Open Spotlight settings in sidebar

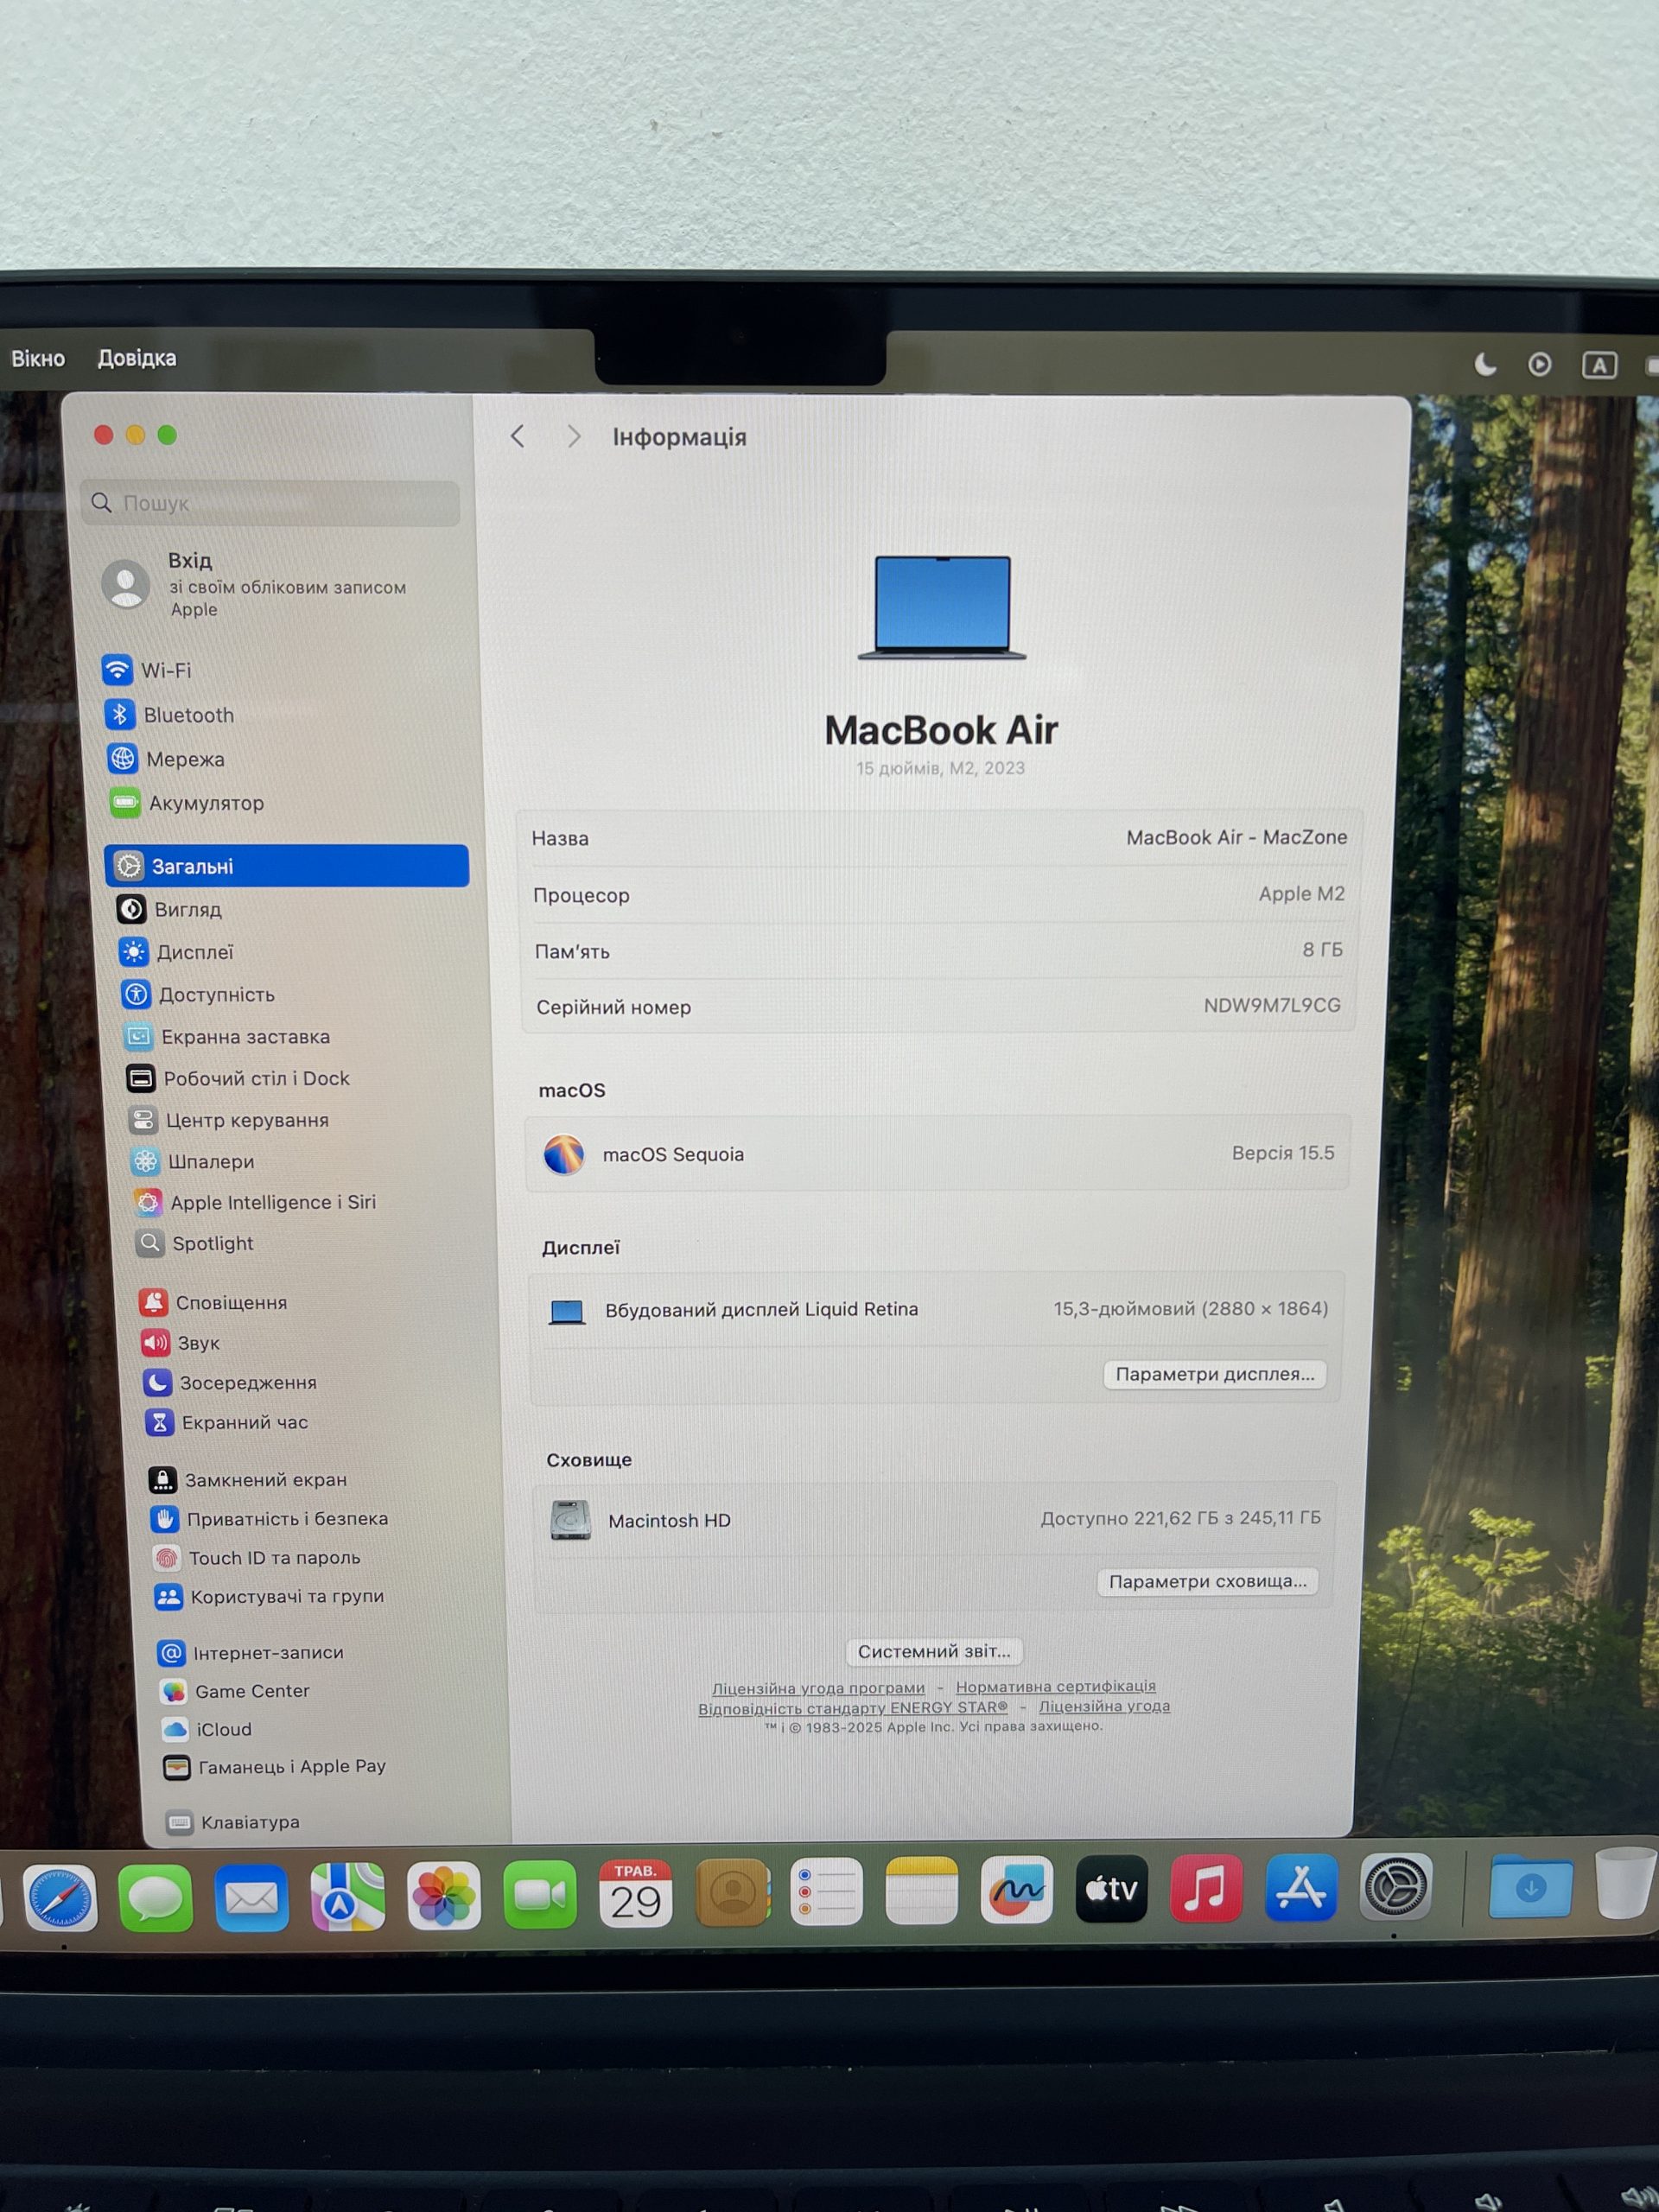(x=195, y=1243)
